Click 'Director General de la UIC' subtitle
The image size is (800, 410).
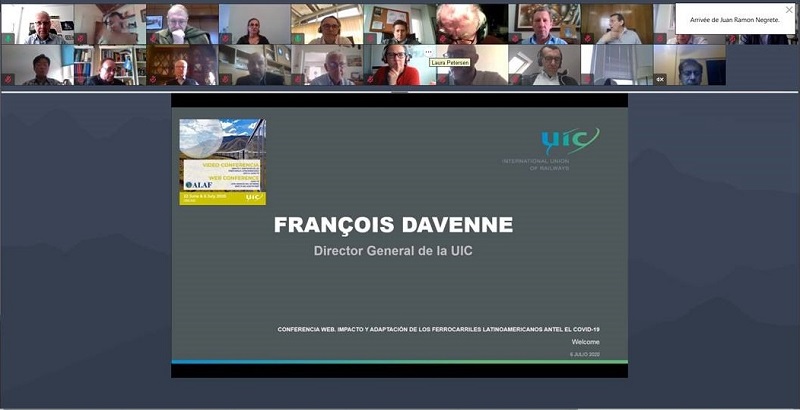393,251
